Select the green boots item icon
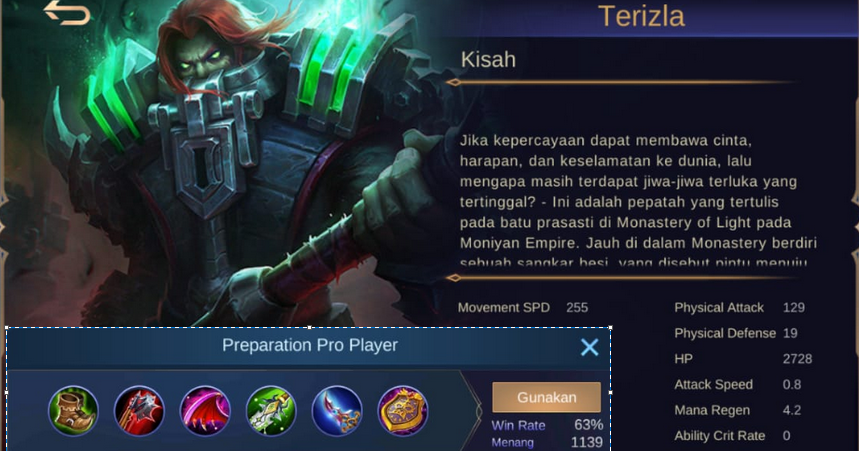 [73, 411]
